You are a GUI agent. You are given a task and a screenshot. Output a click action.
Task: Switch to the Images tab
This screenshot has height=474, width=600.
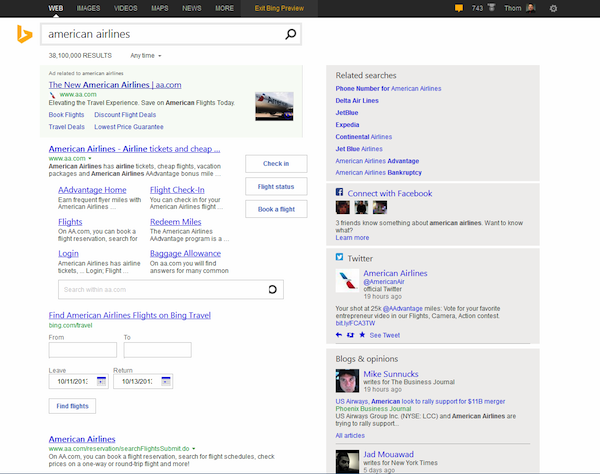tap(88, 8)
